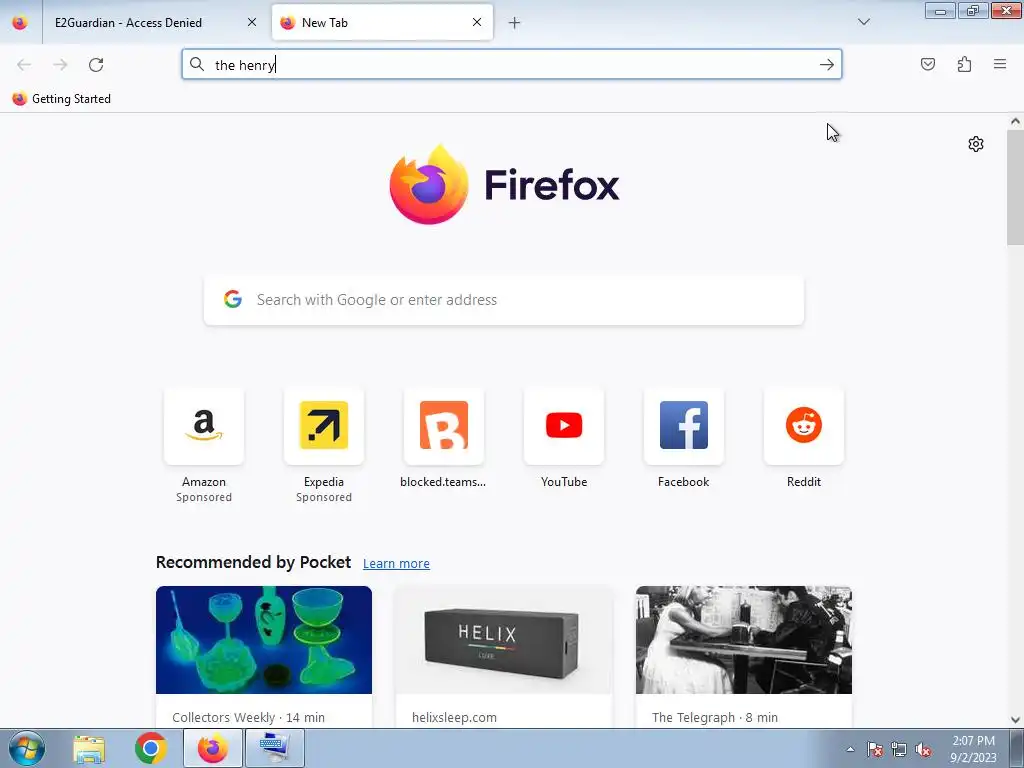1024x768 pixels.
Task: Go forward with the forward arrow
Action: tap(60, 65)
